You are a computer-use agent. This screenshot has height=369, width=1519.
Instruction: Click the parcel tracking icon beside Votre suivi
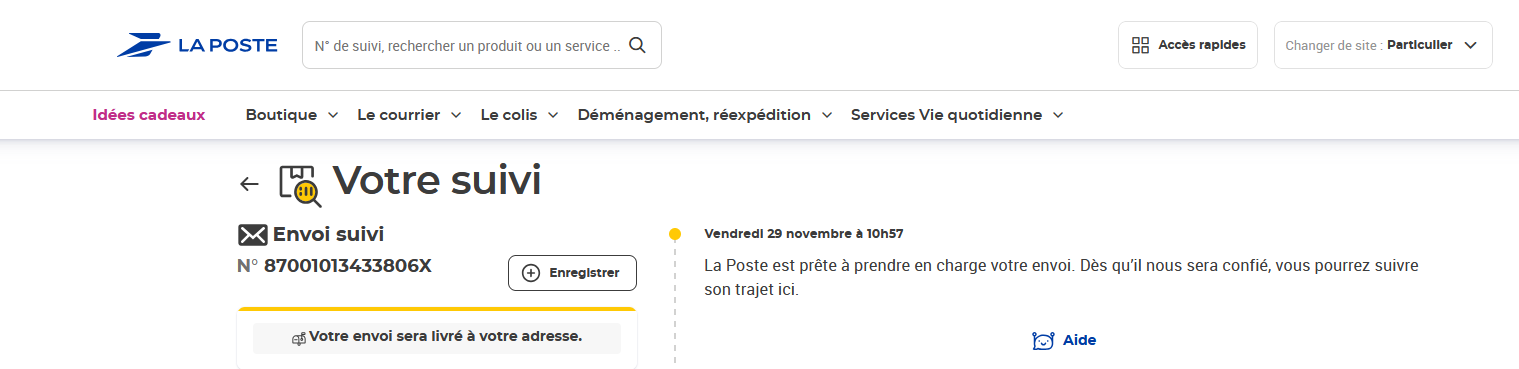(x=300, y=185)
